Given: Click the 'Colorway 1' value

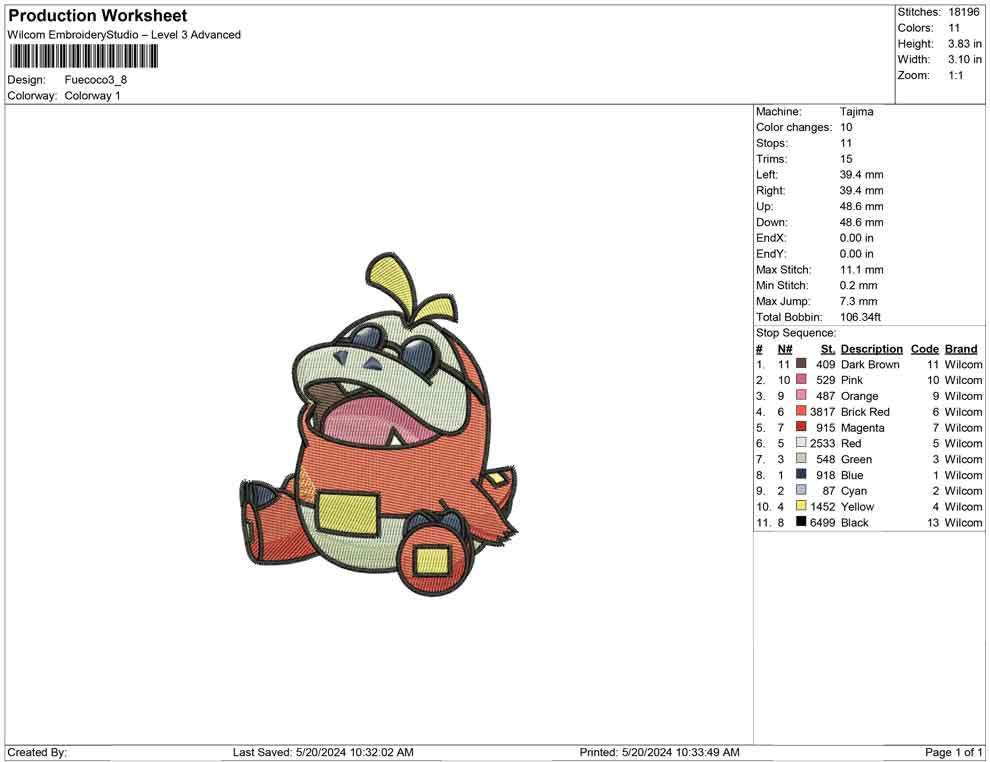Looking at the screenshot, I should click(x=92, y=96).
